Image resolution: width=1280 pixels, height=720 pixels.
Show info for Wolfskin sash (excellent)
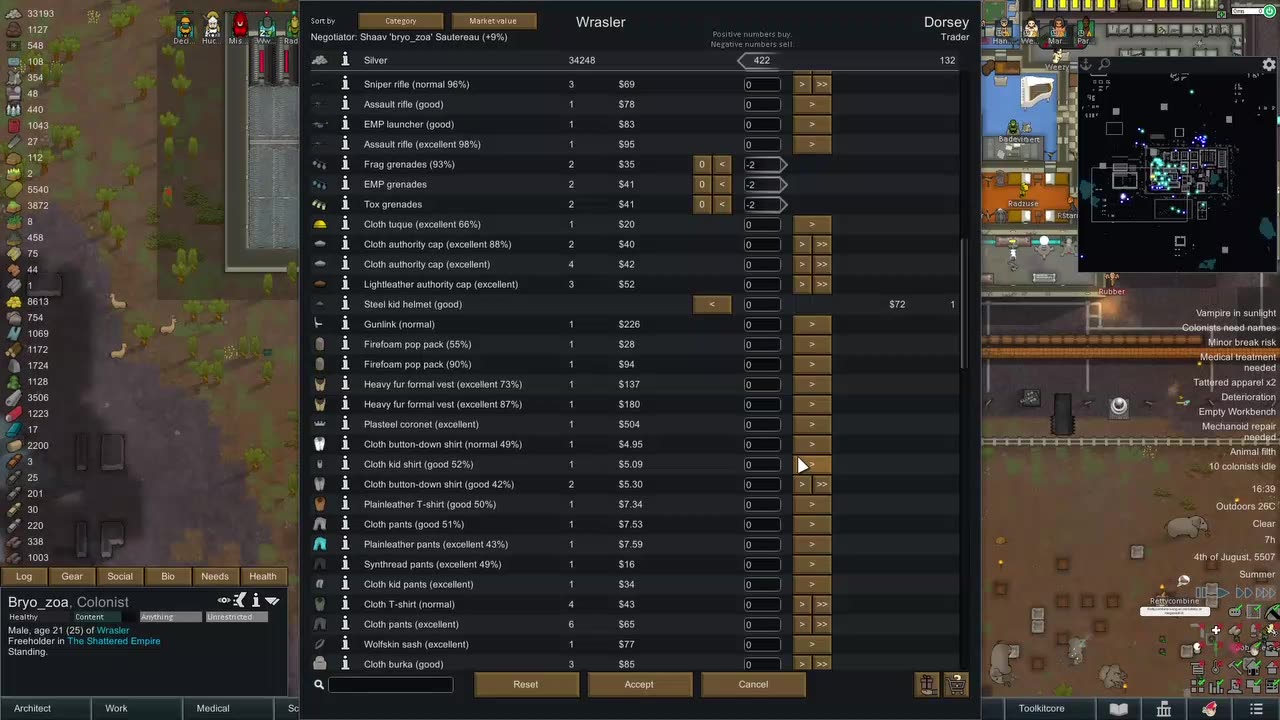[x=345, y=644]
